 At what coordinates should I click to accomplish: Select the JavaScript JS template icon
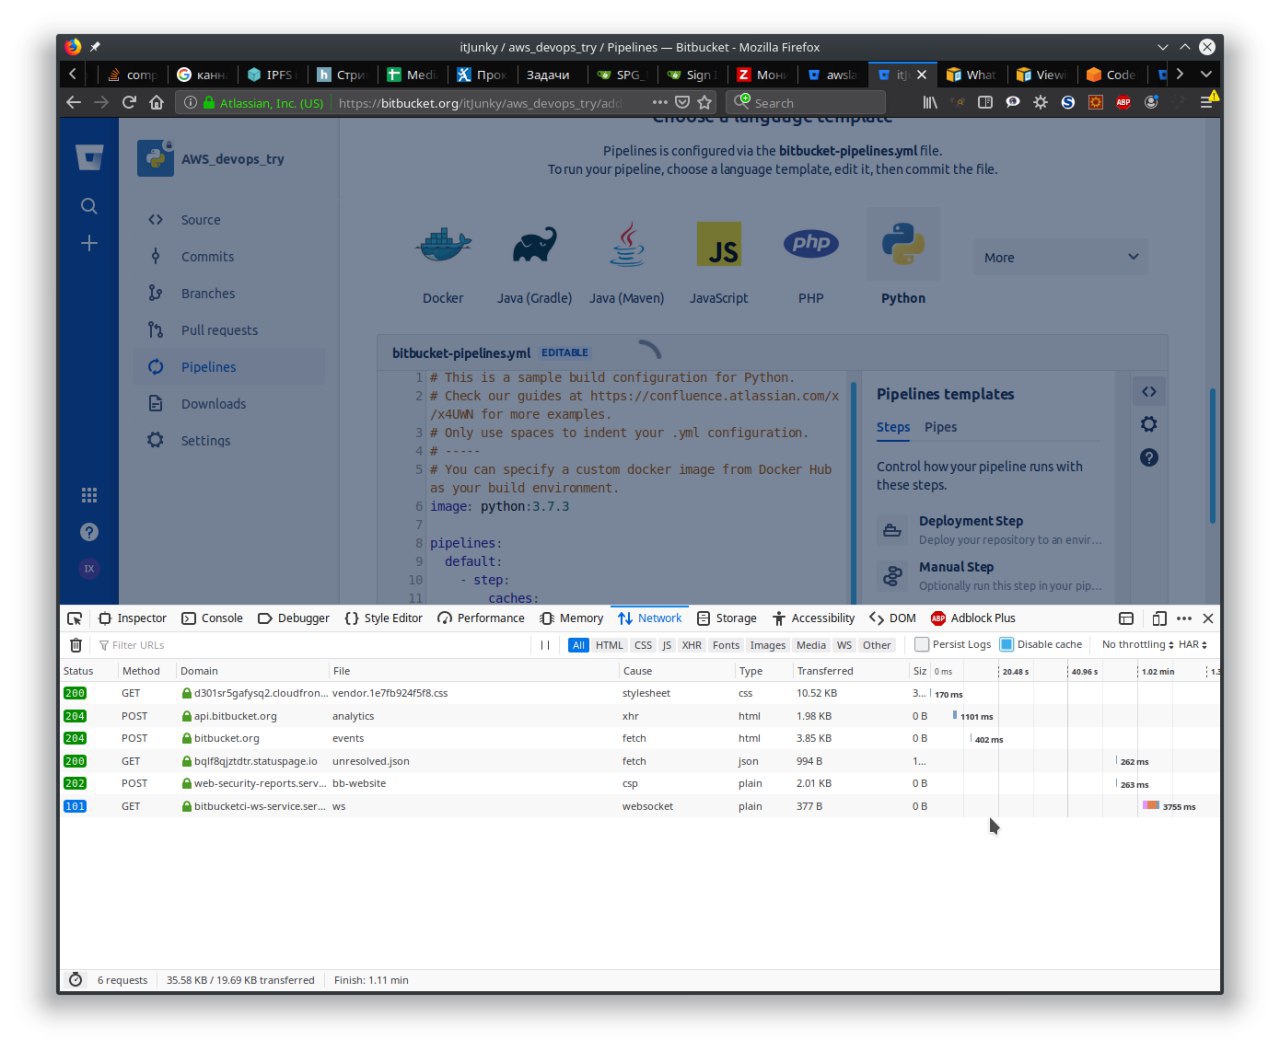pos(719,244)
